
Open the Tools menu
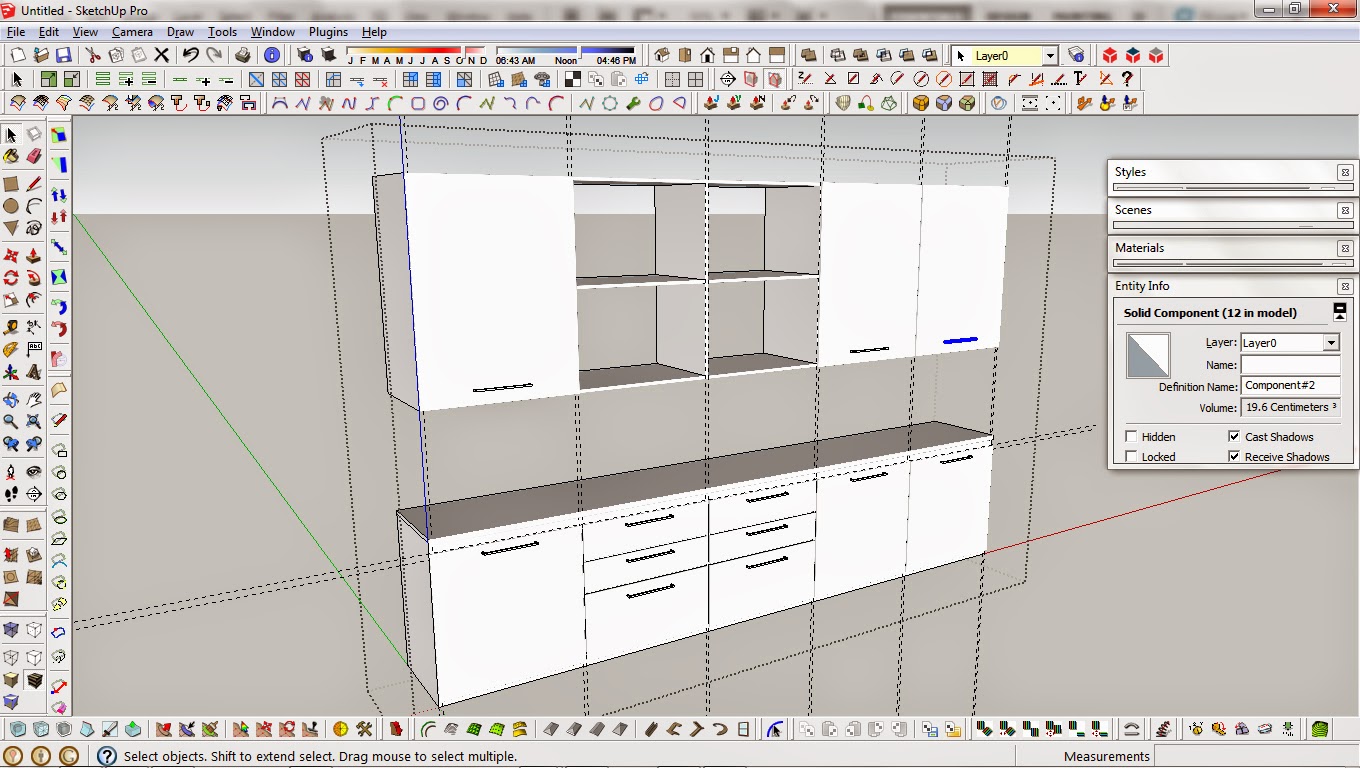coord(222,32)
